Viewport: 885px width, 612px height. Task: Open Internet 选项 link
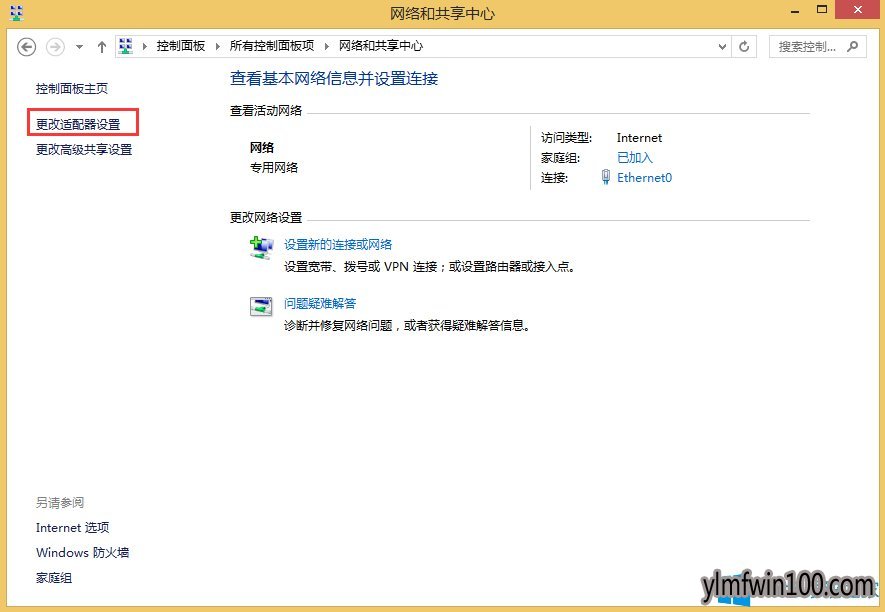[x=73, y=528]
